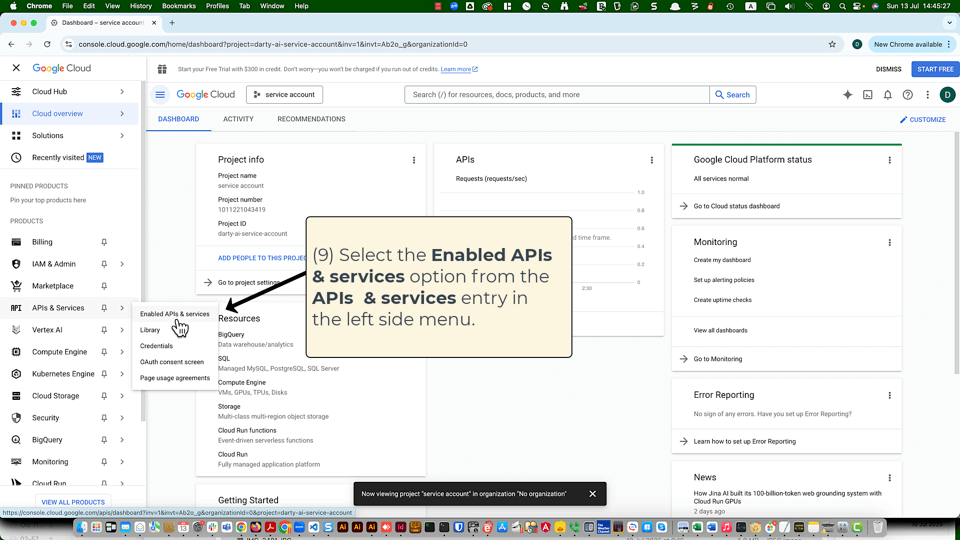Activate Cloud Shell terminal icon
The width and height of the screenshot is (960, 540).
click(868, 95)
